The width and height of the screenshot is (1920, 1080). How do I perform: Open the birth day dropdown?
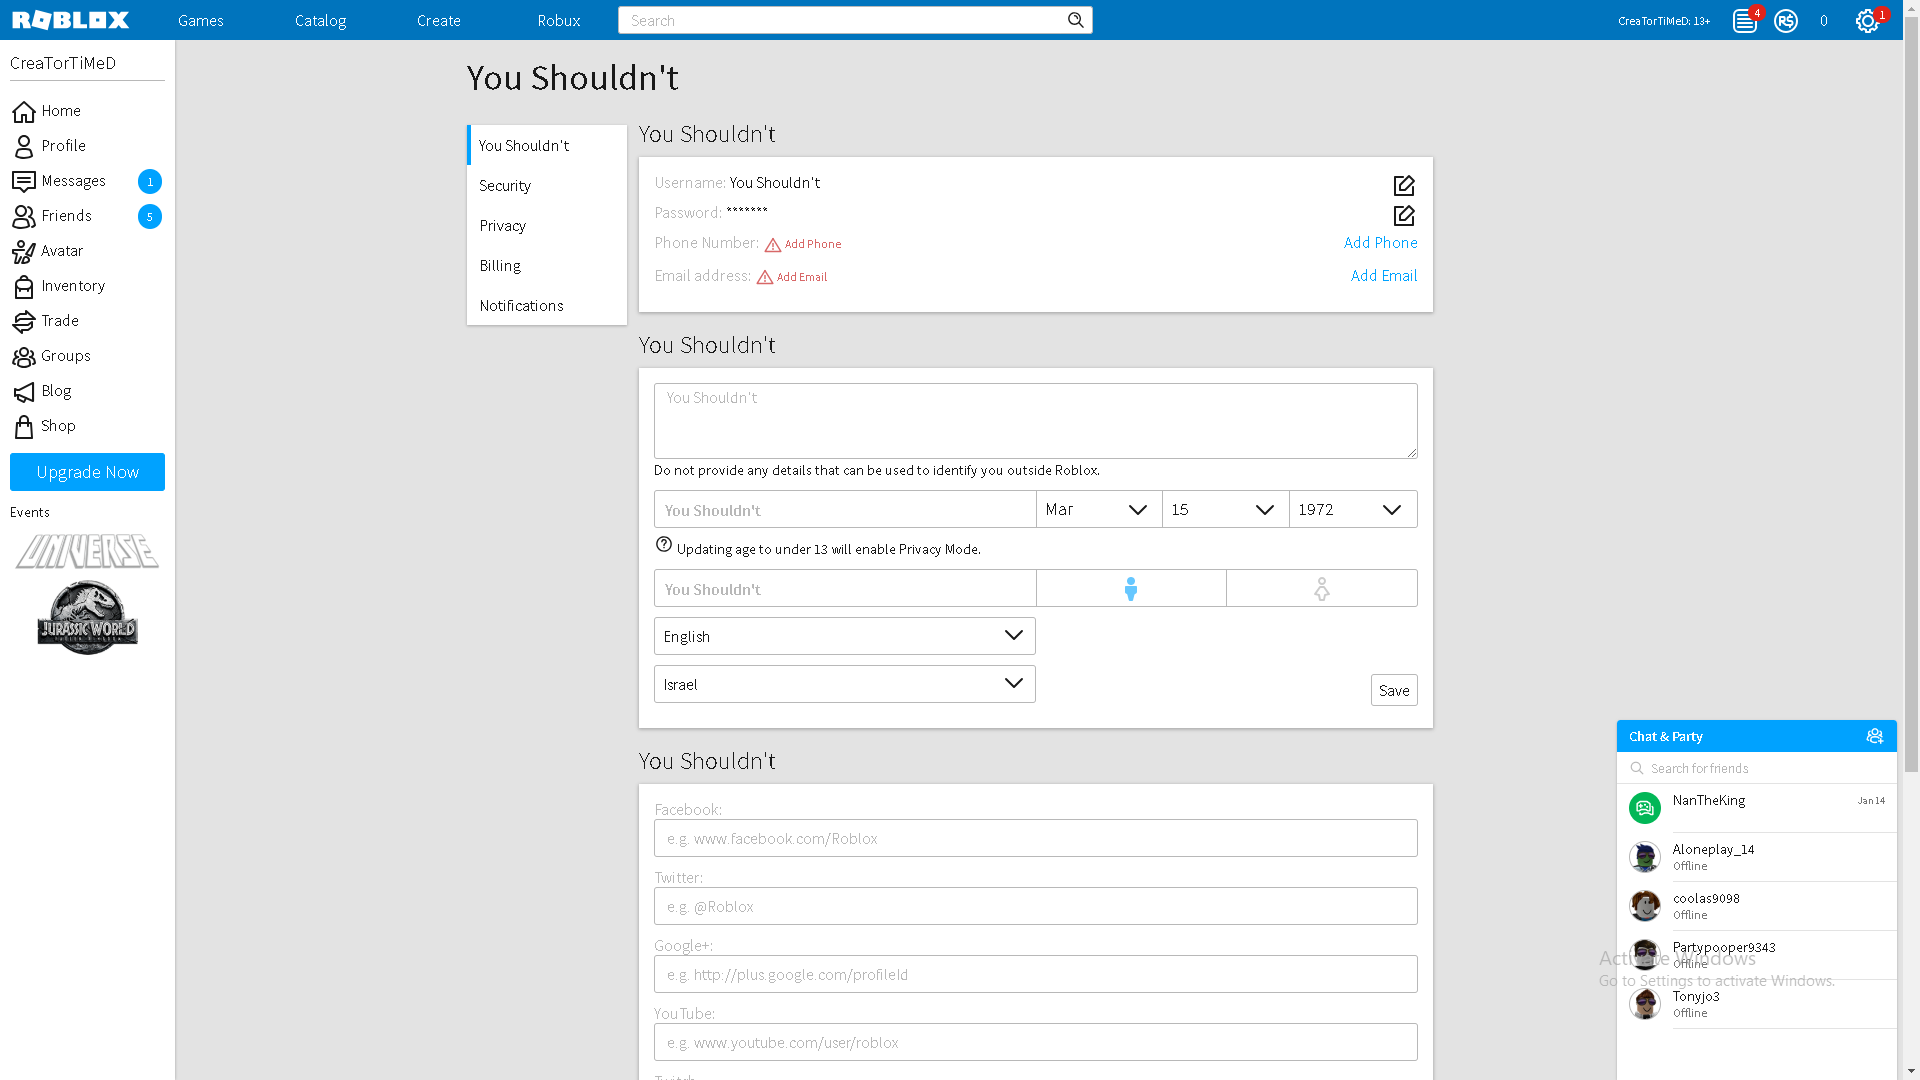point(1226,509)
